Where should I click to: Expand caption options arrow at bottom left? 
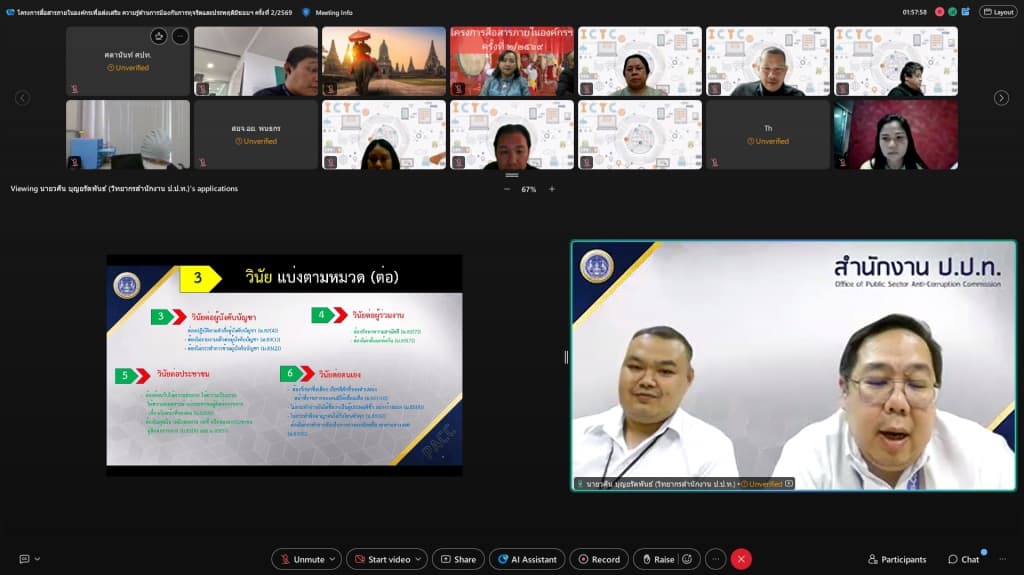point(37,559)
